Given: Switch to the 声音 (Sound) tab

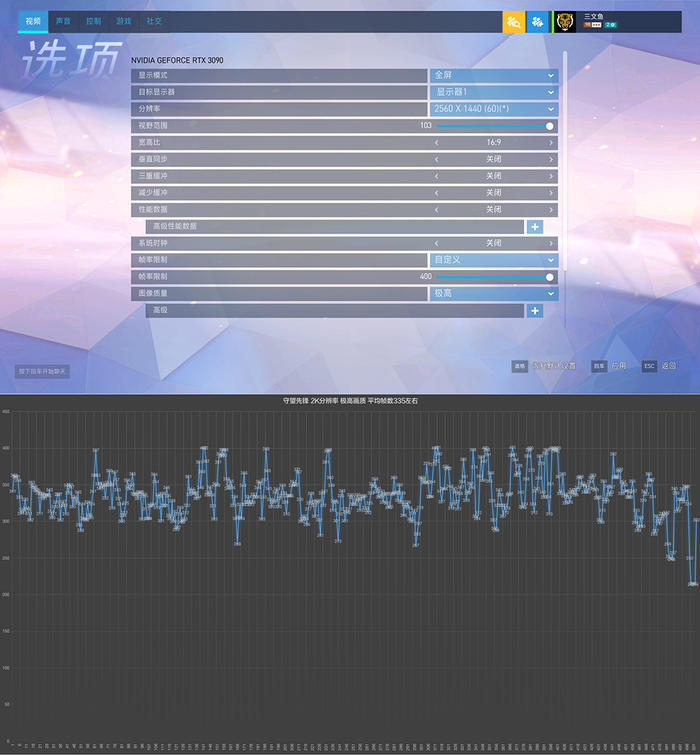Looking at the screenshot, I should click(63, 22).
